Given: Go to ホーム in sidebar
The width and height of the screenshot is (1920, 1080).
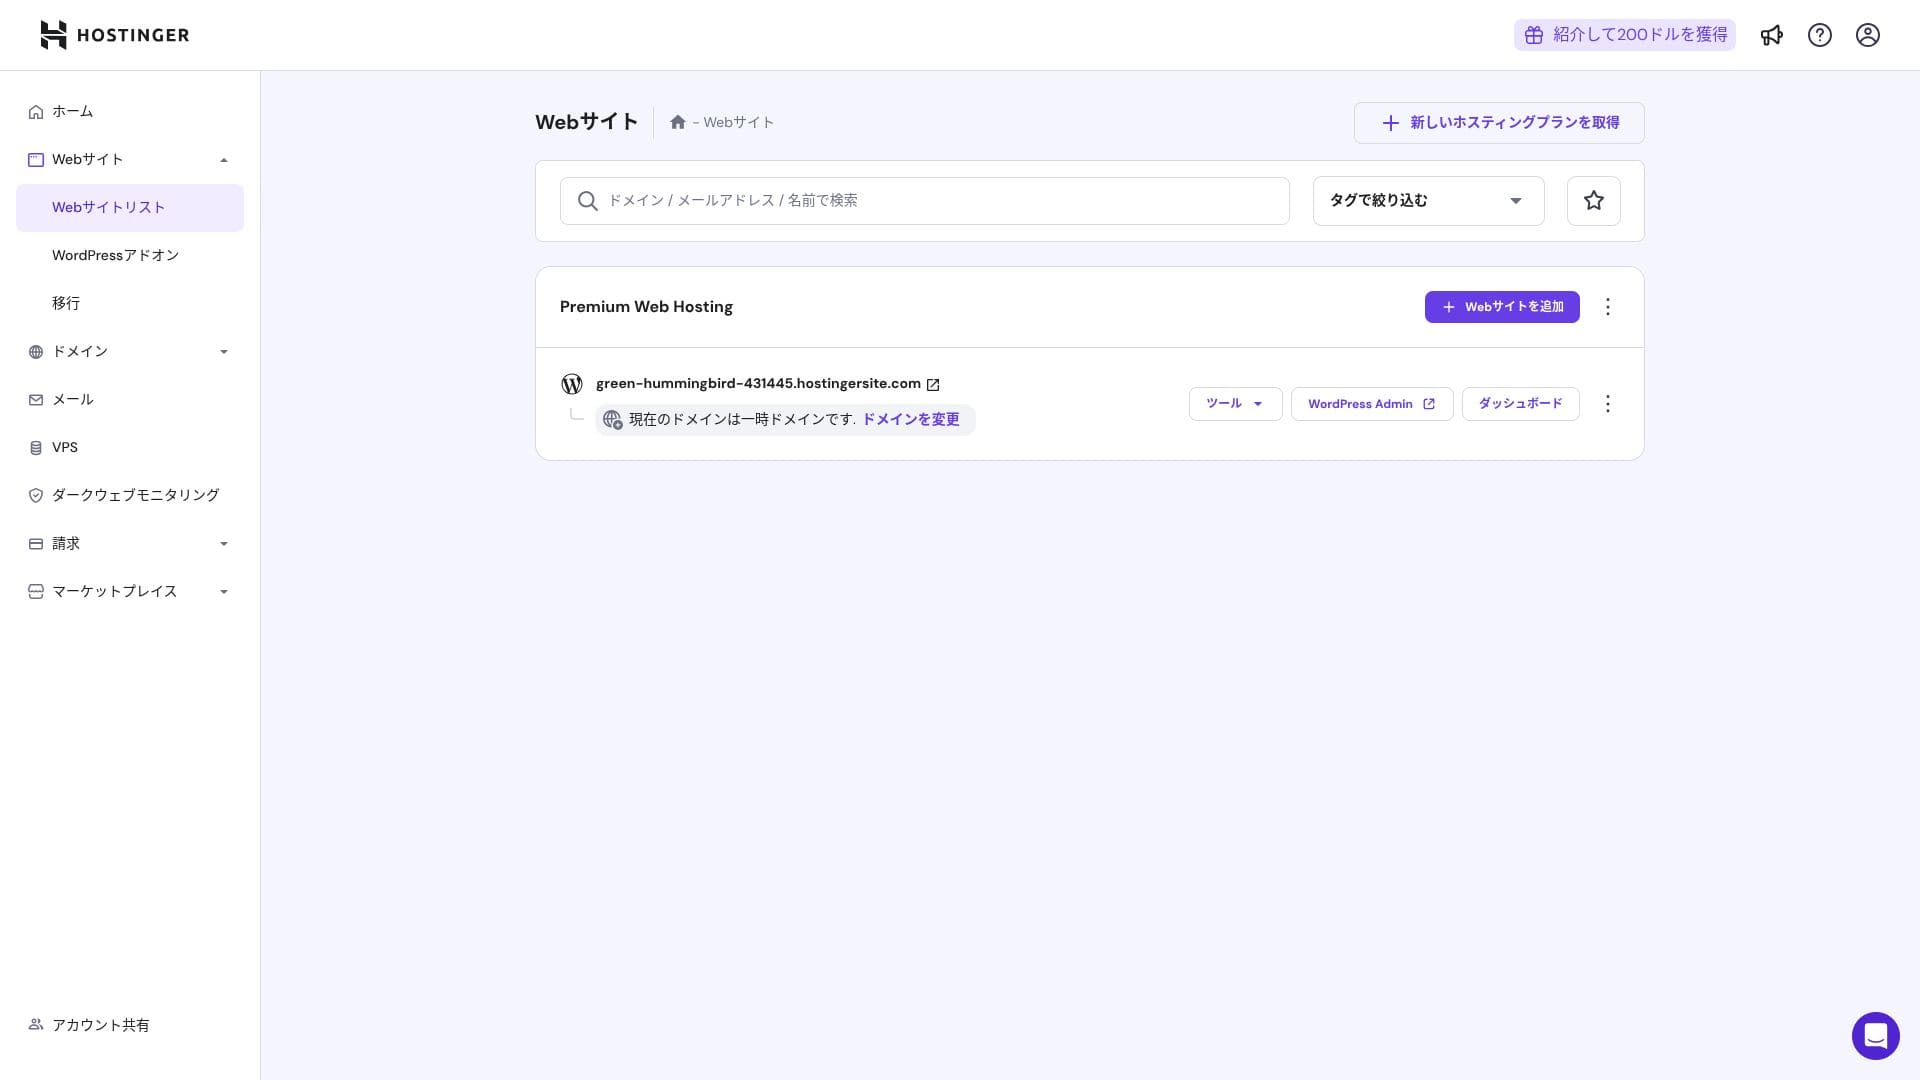Looking at the screenshot, I should (x=130, y=112).
